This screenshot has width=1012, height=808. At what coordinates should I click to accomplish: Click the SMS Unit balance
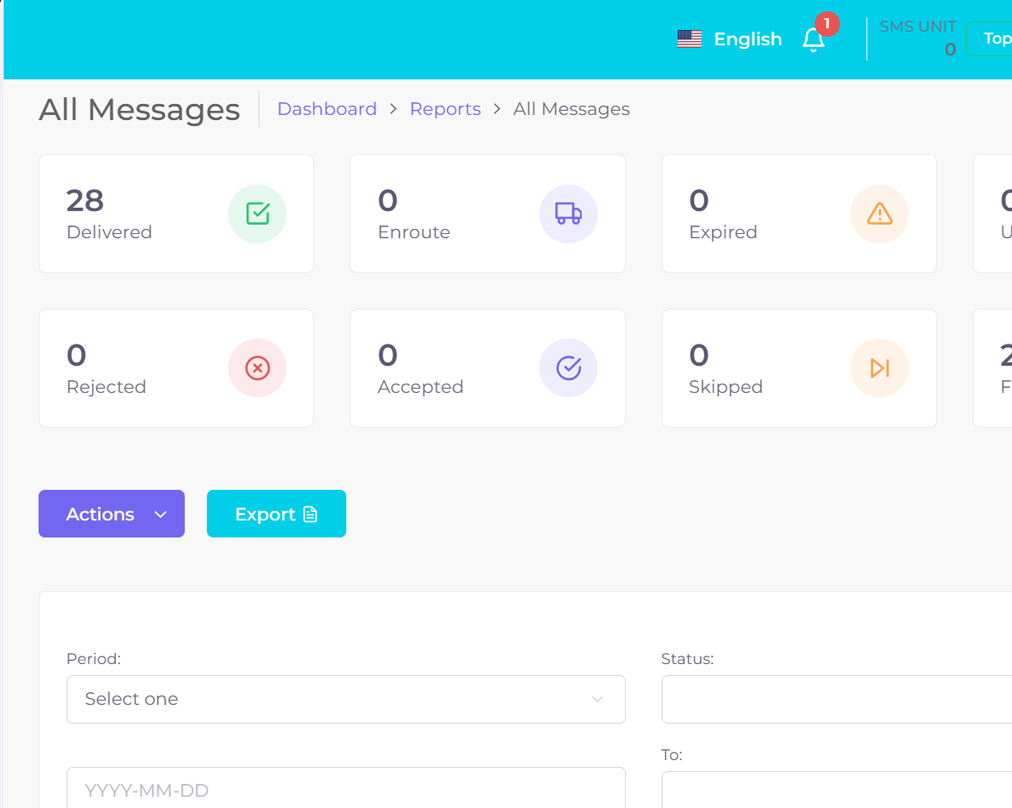(918, 38)
